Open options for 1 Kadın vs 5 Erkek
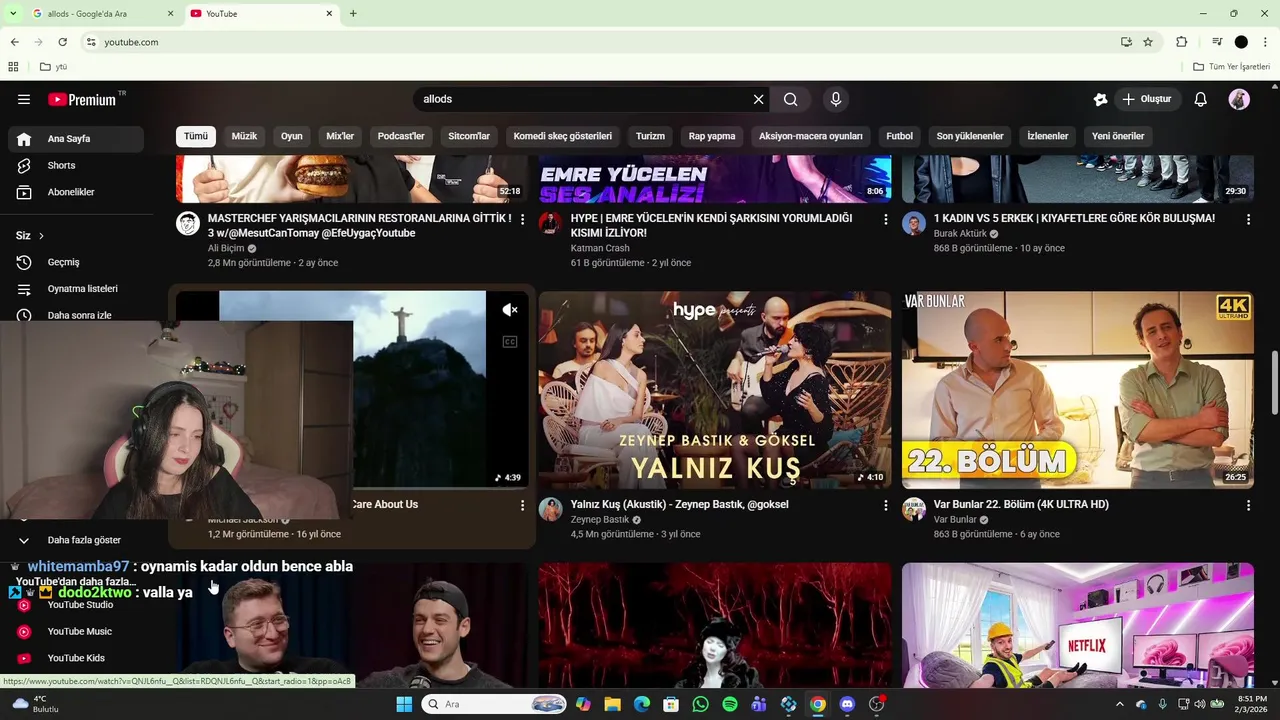 (x=1248, y=219)
